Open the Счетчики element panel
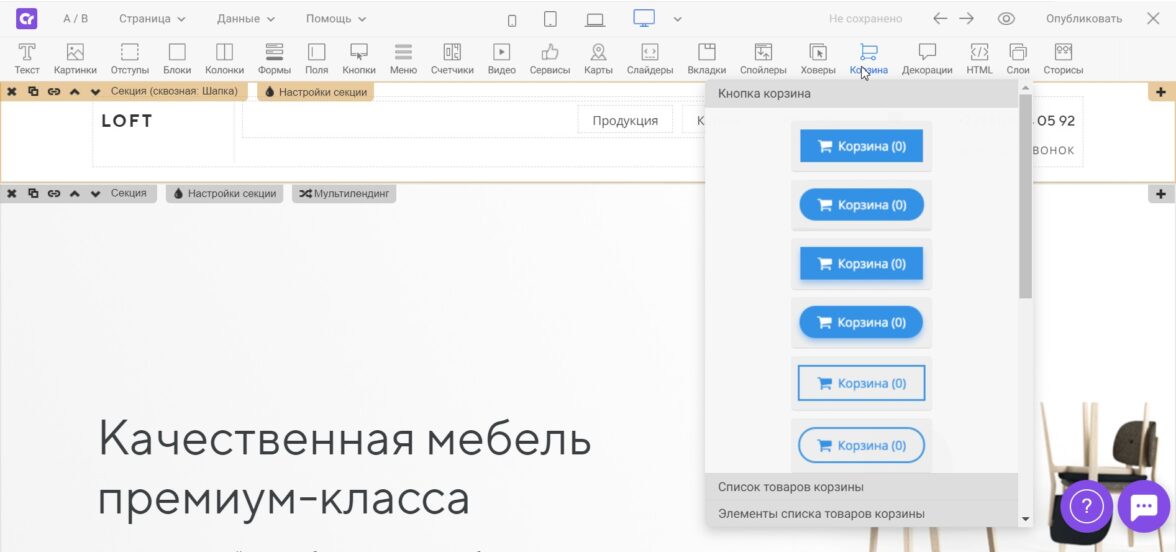Image resolution: width=1176 pixels, height=552 pixels. [452, 59]
